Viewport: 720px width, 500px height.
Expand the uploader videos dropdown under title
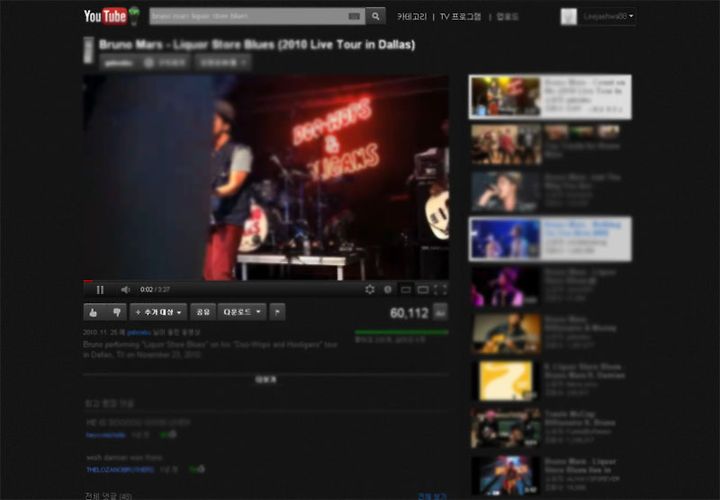[223, 62]
